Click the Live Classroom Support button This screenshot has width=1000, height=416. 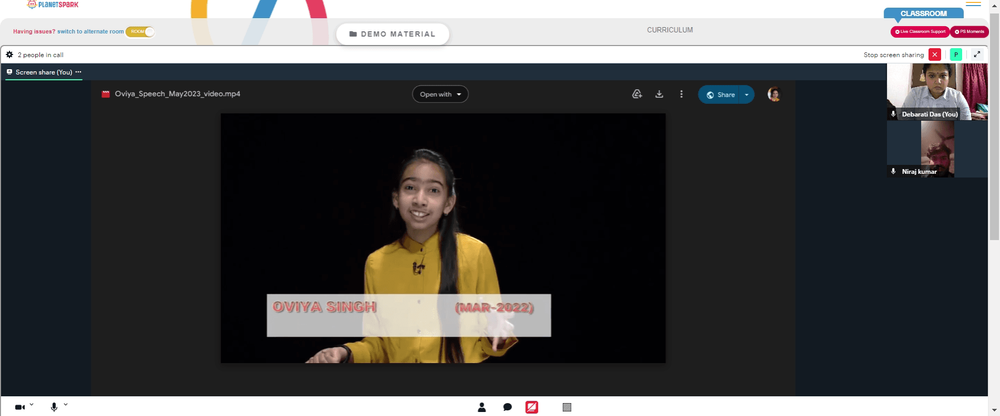point(920,31)
